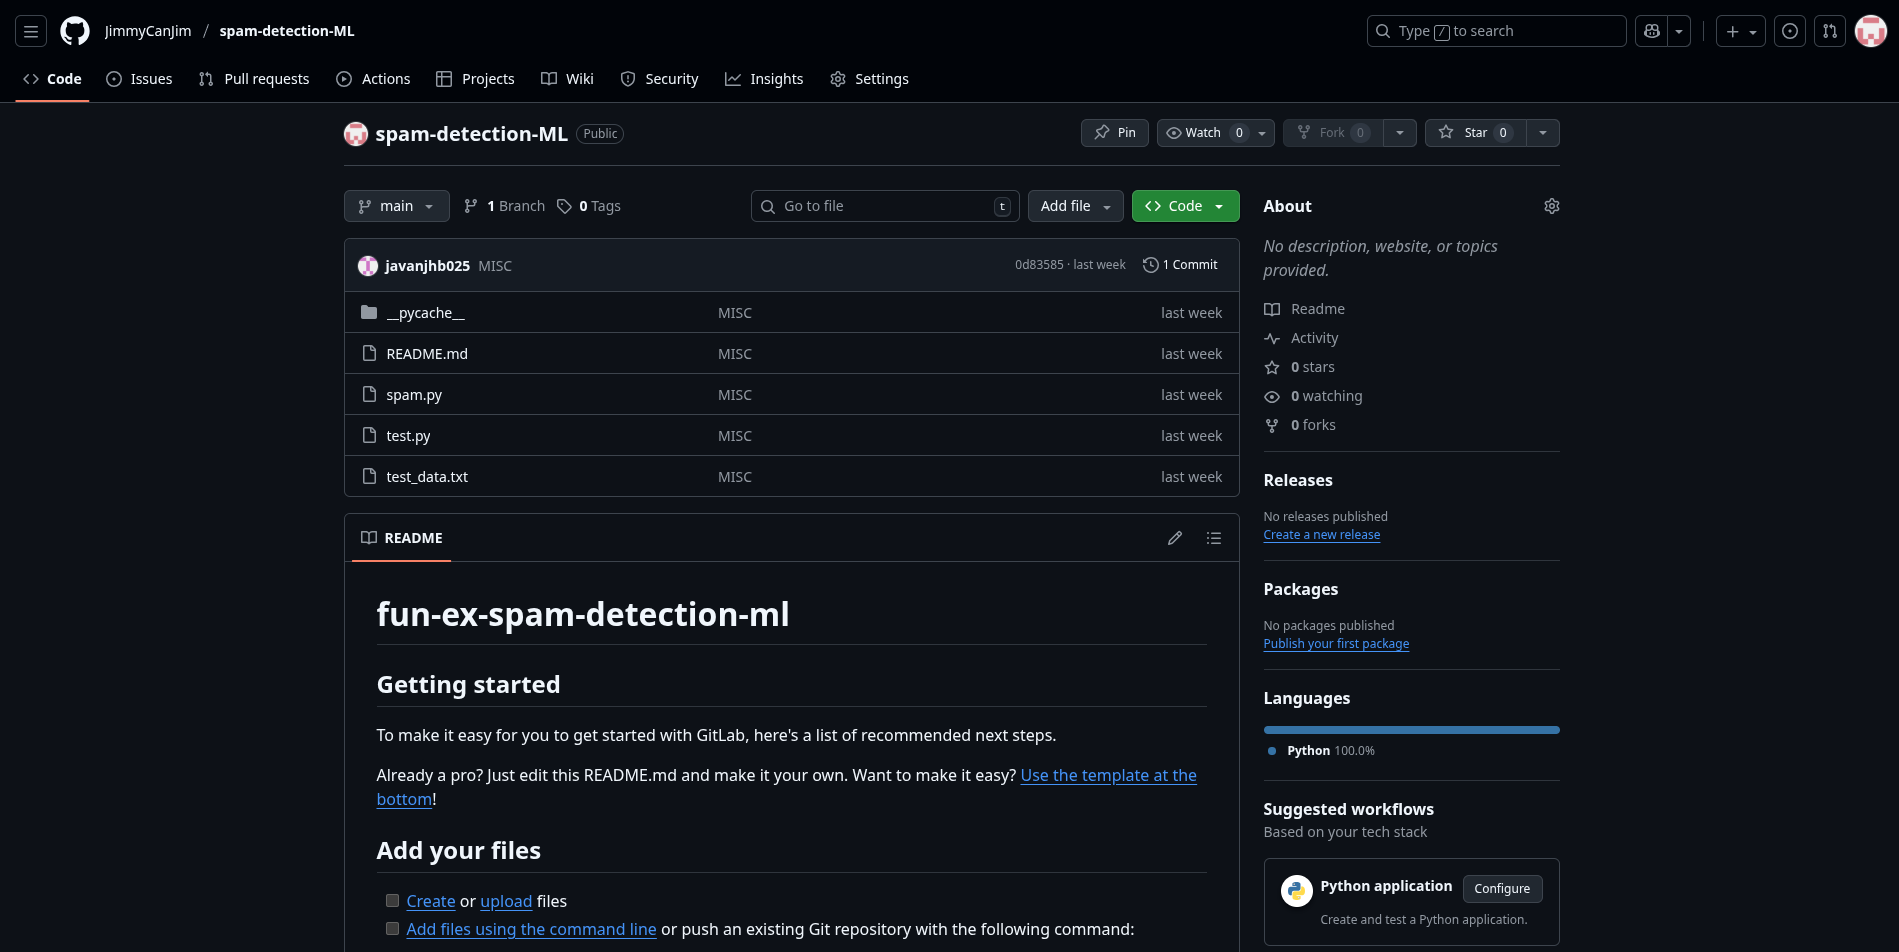Open the green Code dropdown
1899x952 pixels.
(x=1185, y=205)
